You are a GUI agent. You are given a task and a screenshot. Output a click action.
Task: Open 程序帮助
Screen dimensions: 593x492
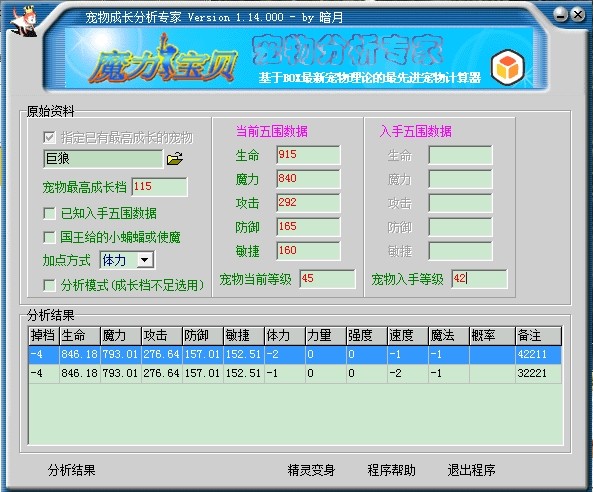[391, 470]
